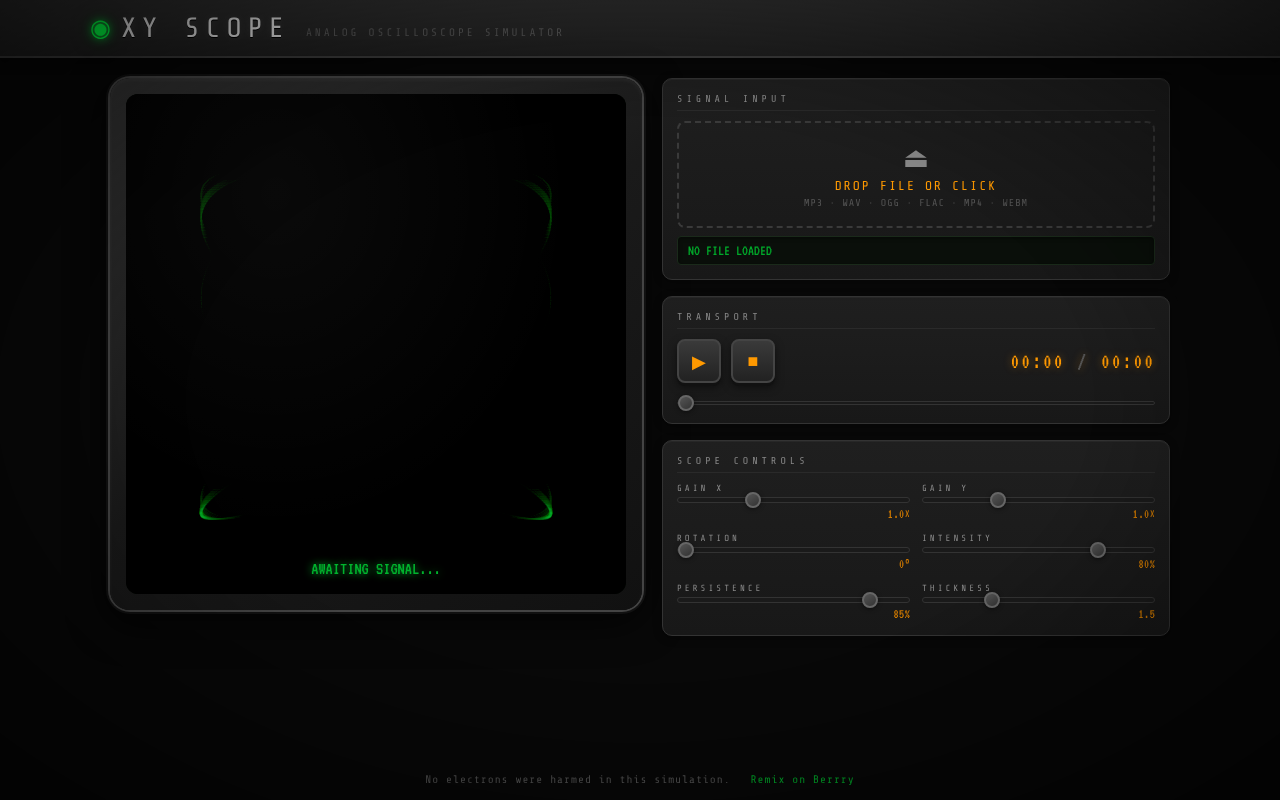This screenshot has height=800, width=1280.
Task: Click the Awaiting Signal text on scope
Action: coord(376,570)
